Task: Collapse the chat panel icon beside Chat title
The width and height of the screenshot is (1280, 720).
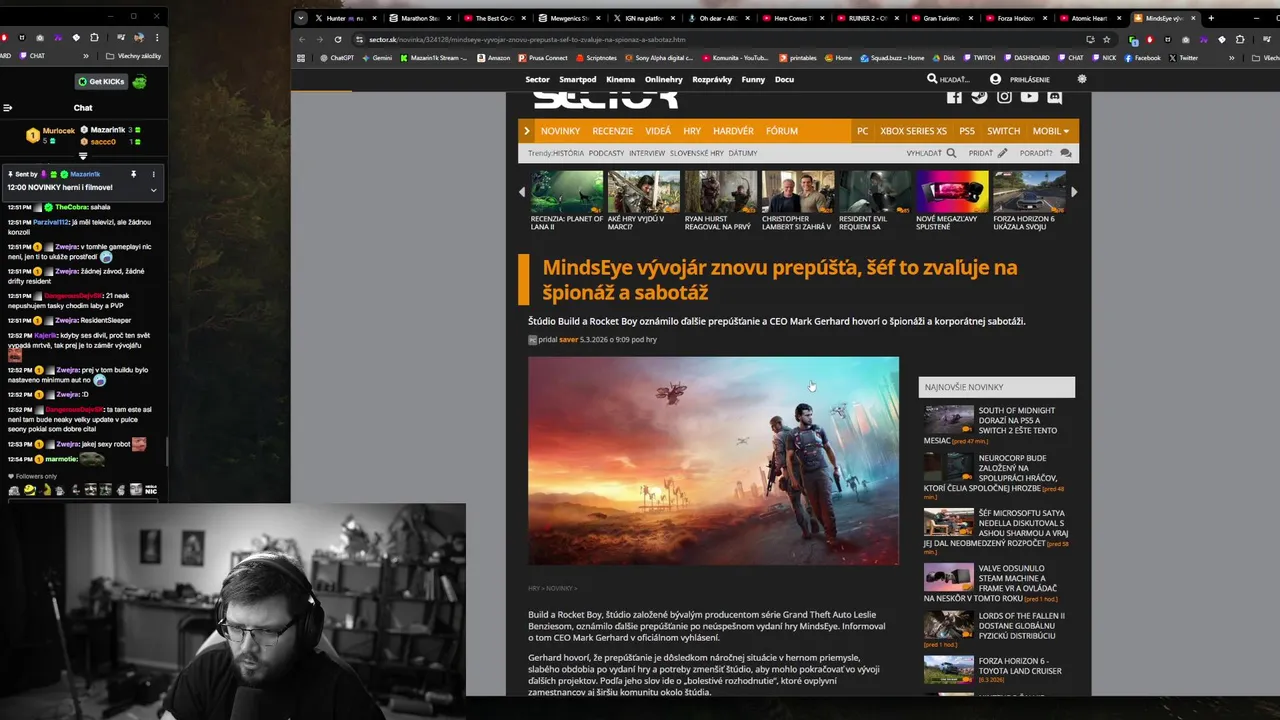Action: 7,108
